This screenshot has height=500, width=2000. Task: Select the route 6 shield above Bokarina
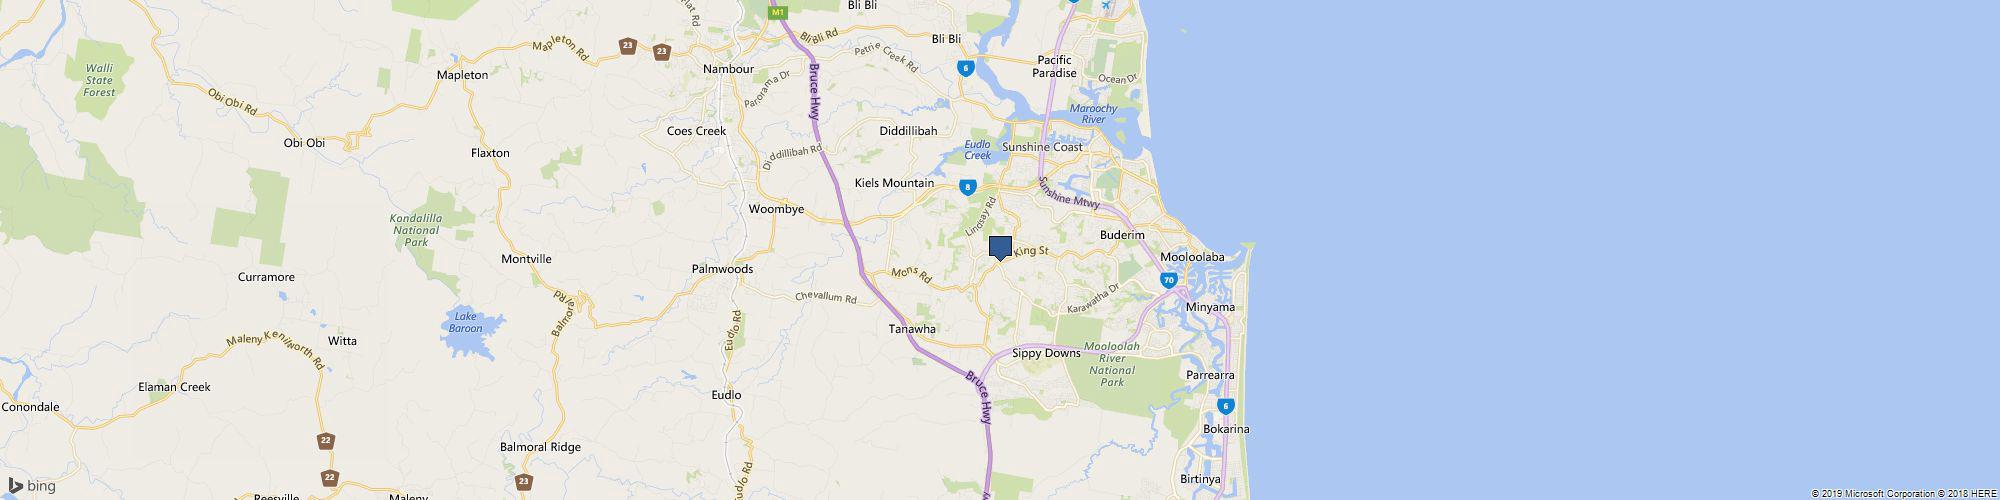point(1226,407)
